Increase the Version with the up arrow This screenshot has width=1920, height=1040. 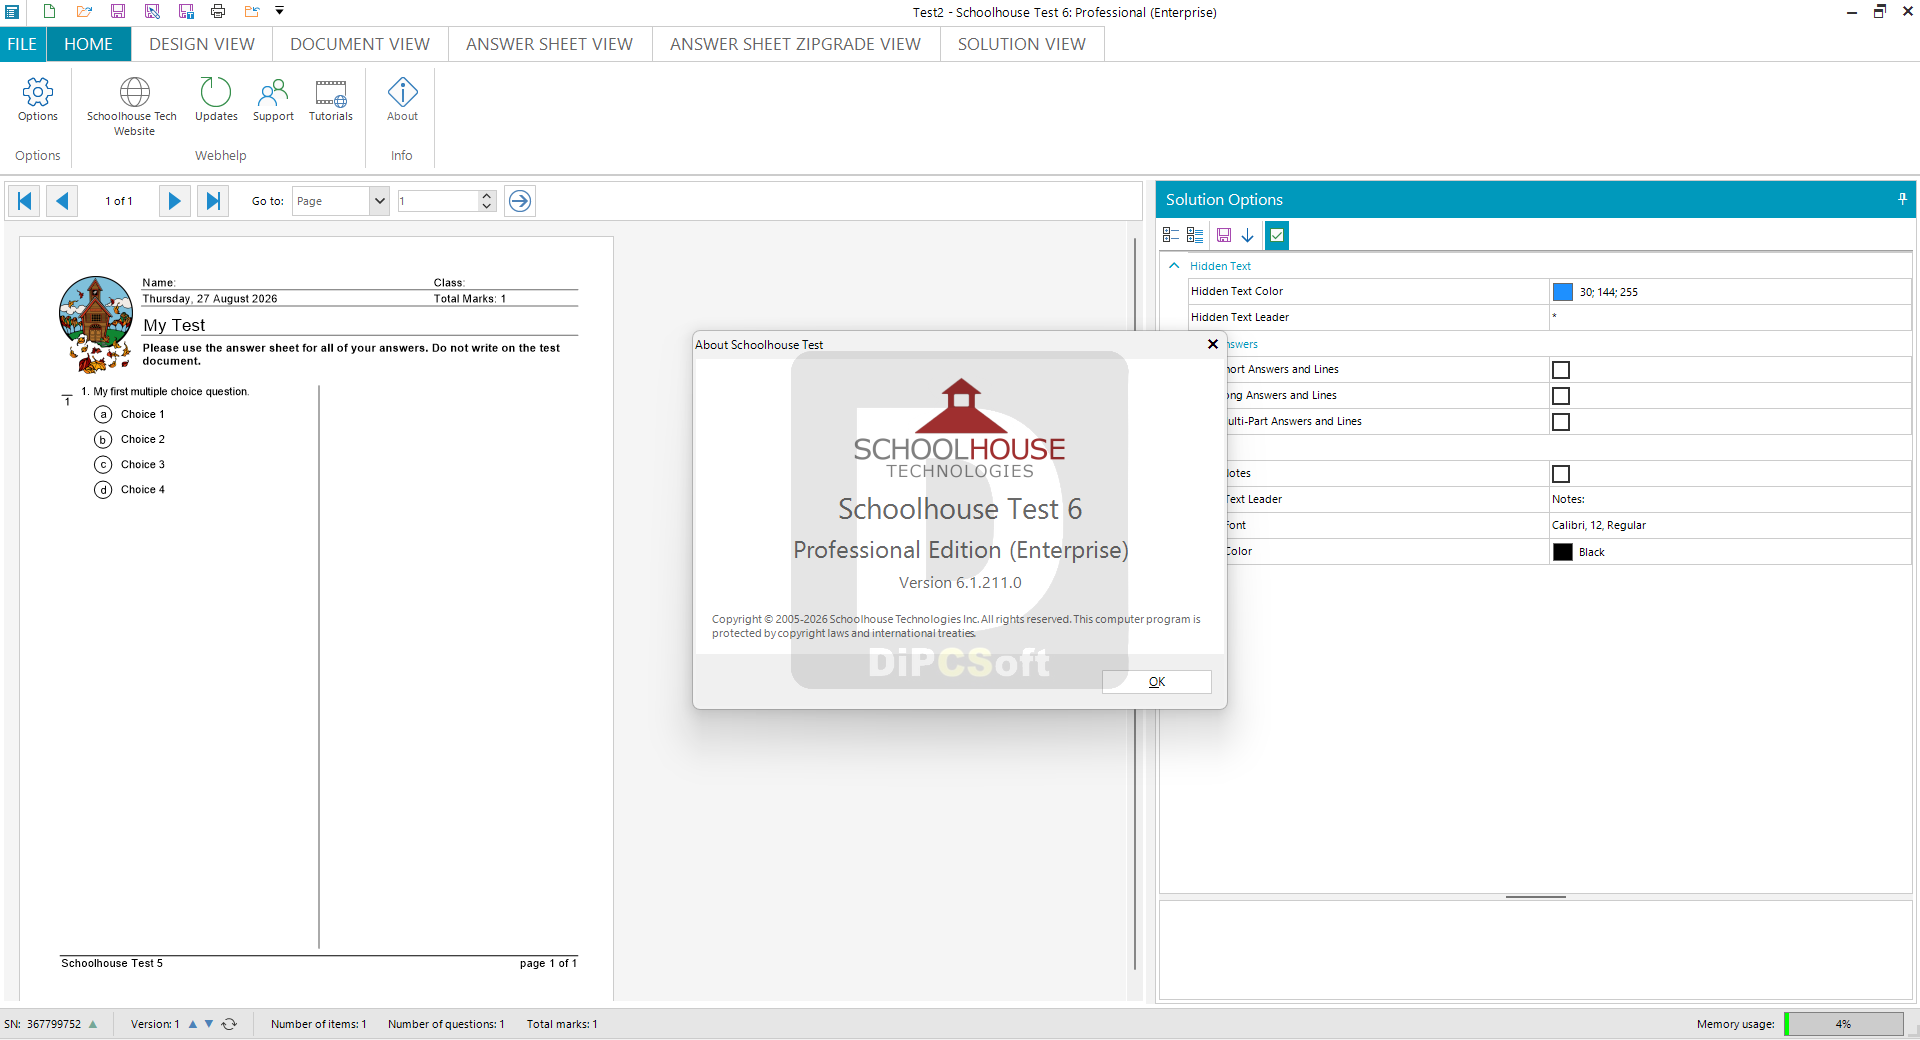click(x=193, y=1024)
